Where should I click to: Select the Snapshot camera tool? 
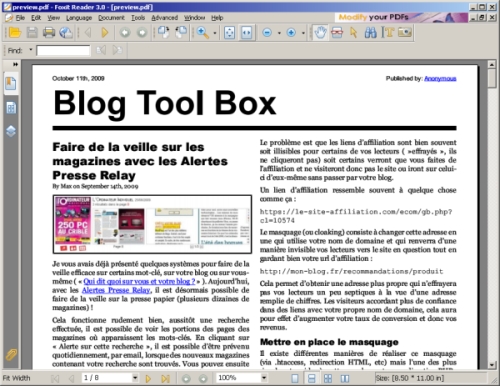point(405,32)
